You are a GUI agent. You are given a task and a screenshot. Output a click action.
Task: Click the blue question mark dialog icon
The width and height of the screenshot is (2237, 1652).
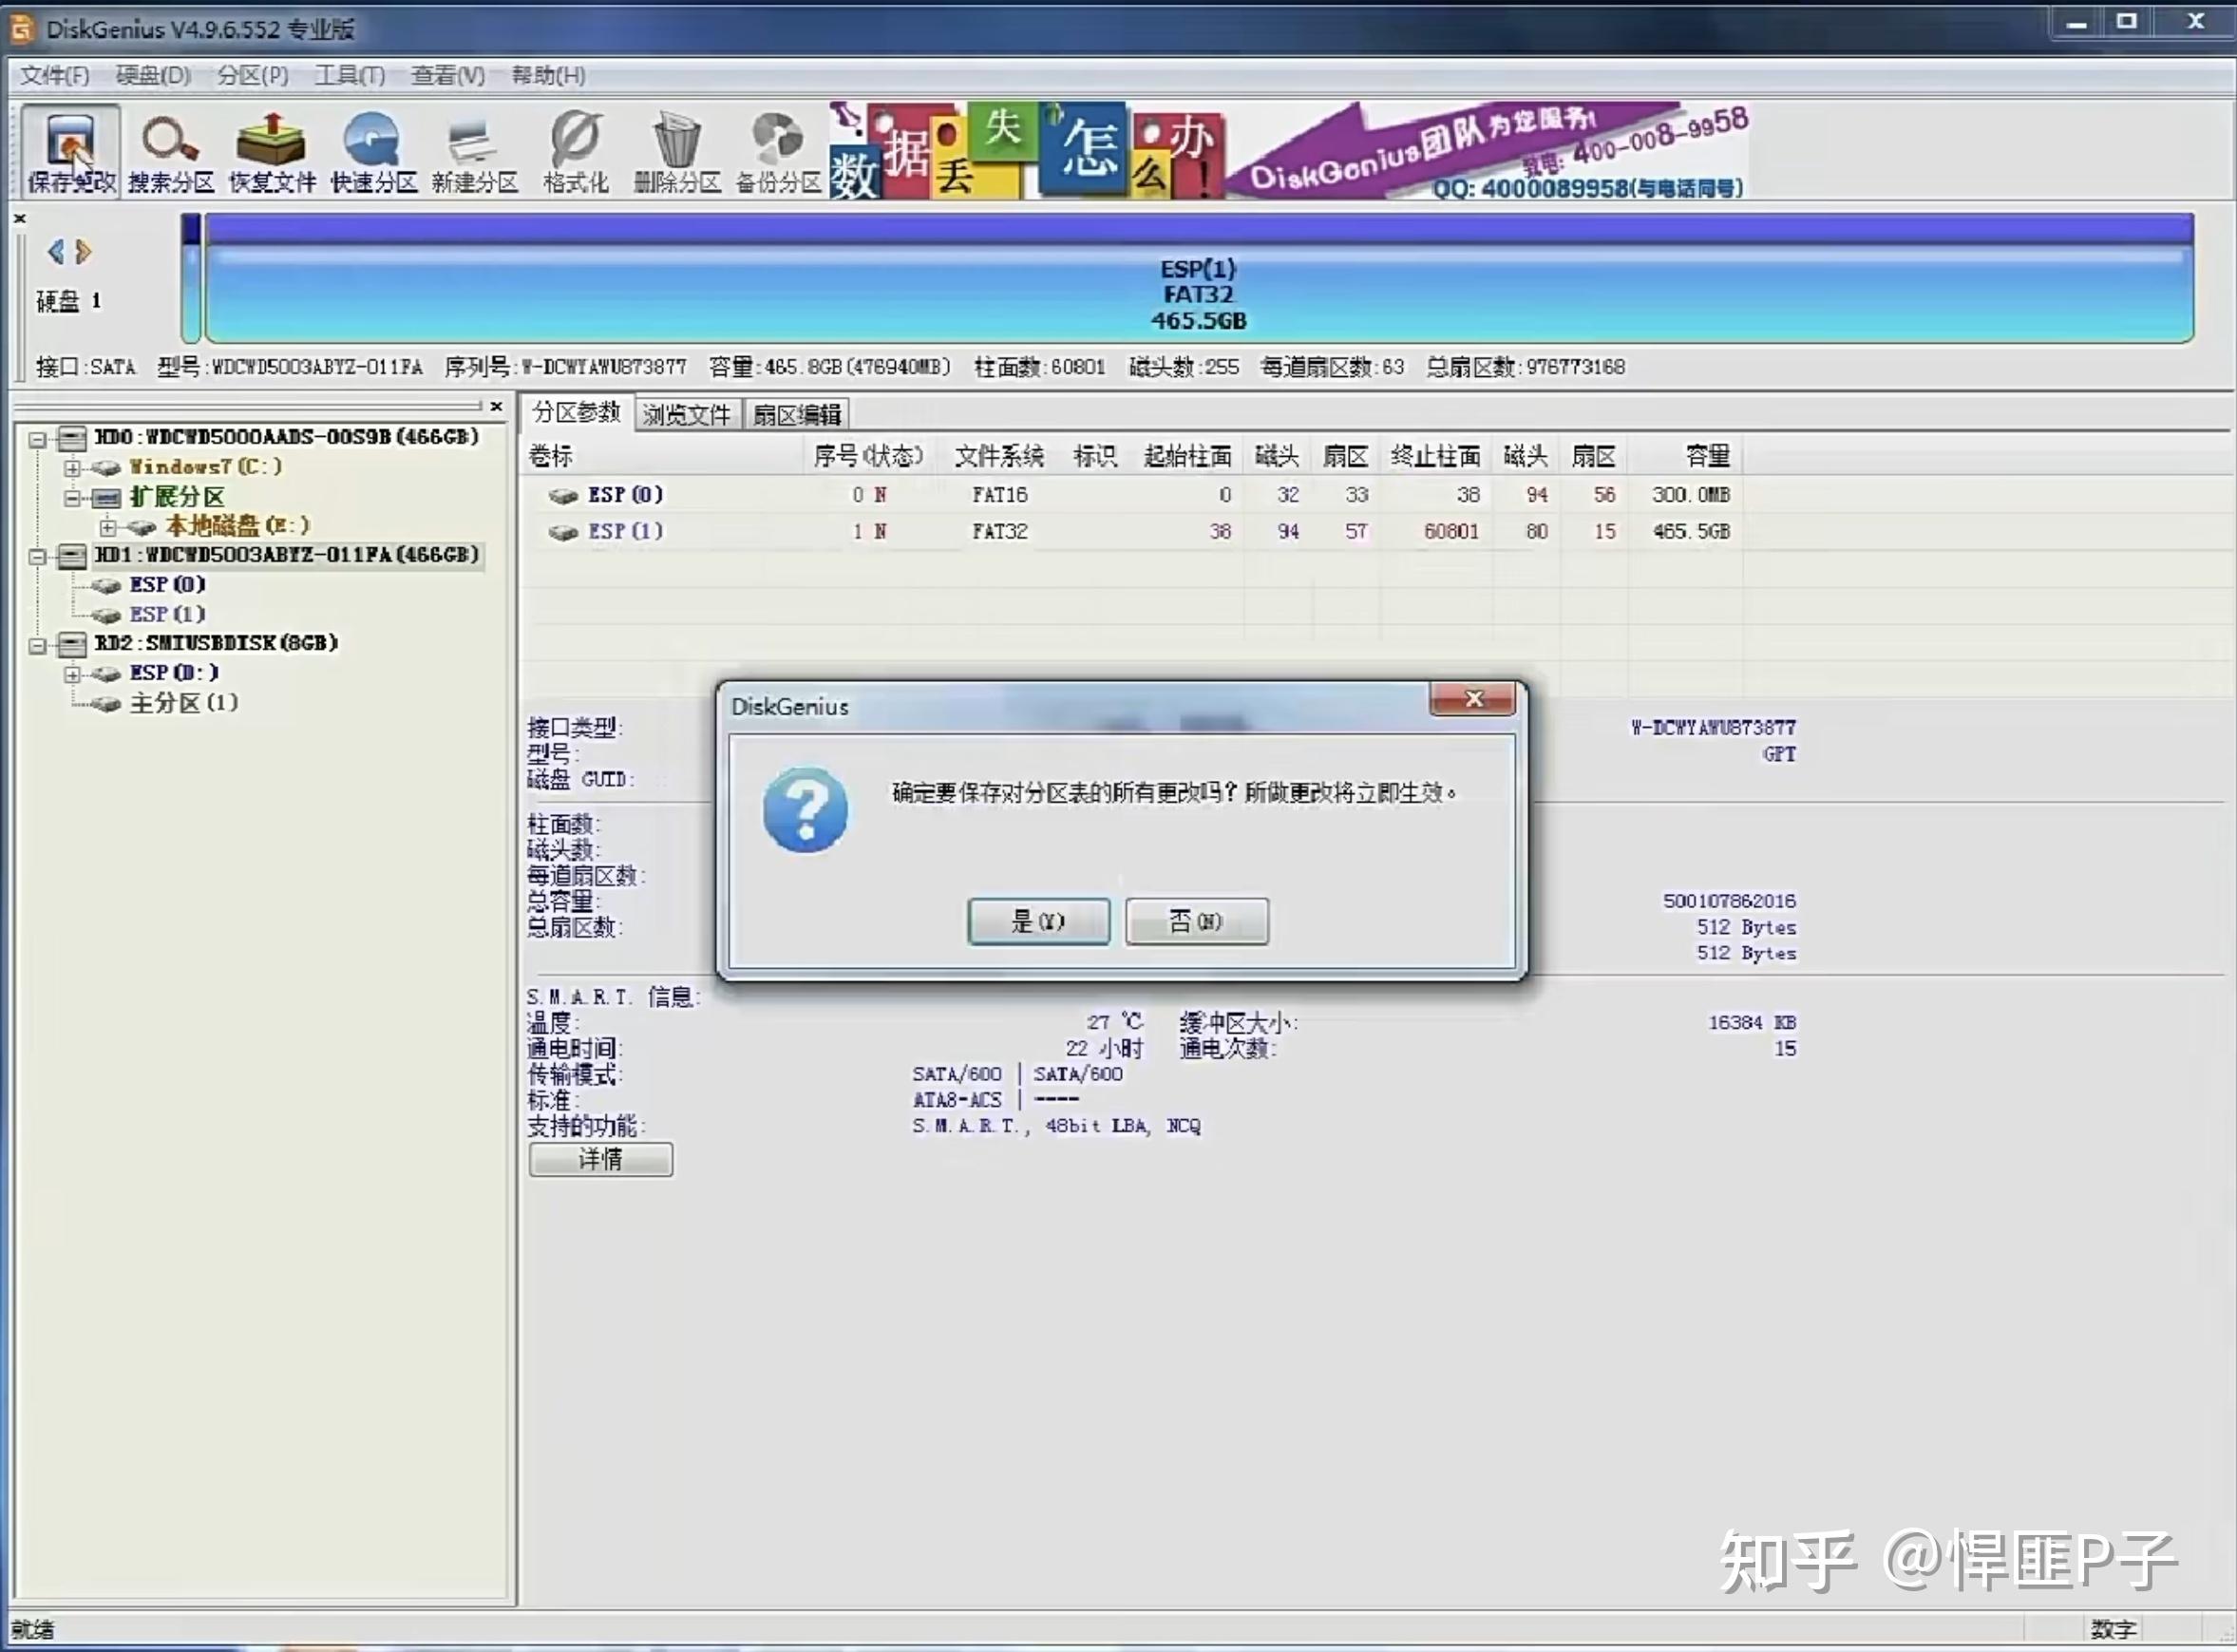click(x=805, y=810)
